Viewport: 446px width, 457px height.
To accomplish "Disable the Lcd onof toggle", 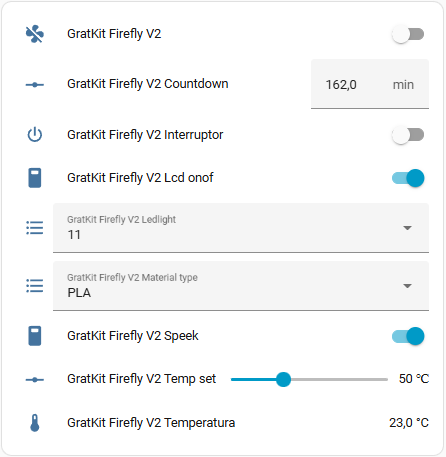I will point(408,178).
